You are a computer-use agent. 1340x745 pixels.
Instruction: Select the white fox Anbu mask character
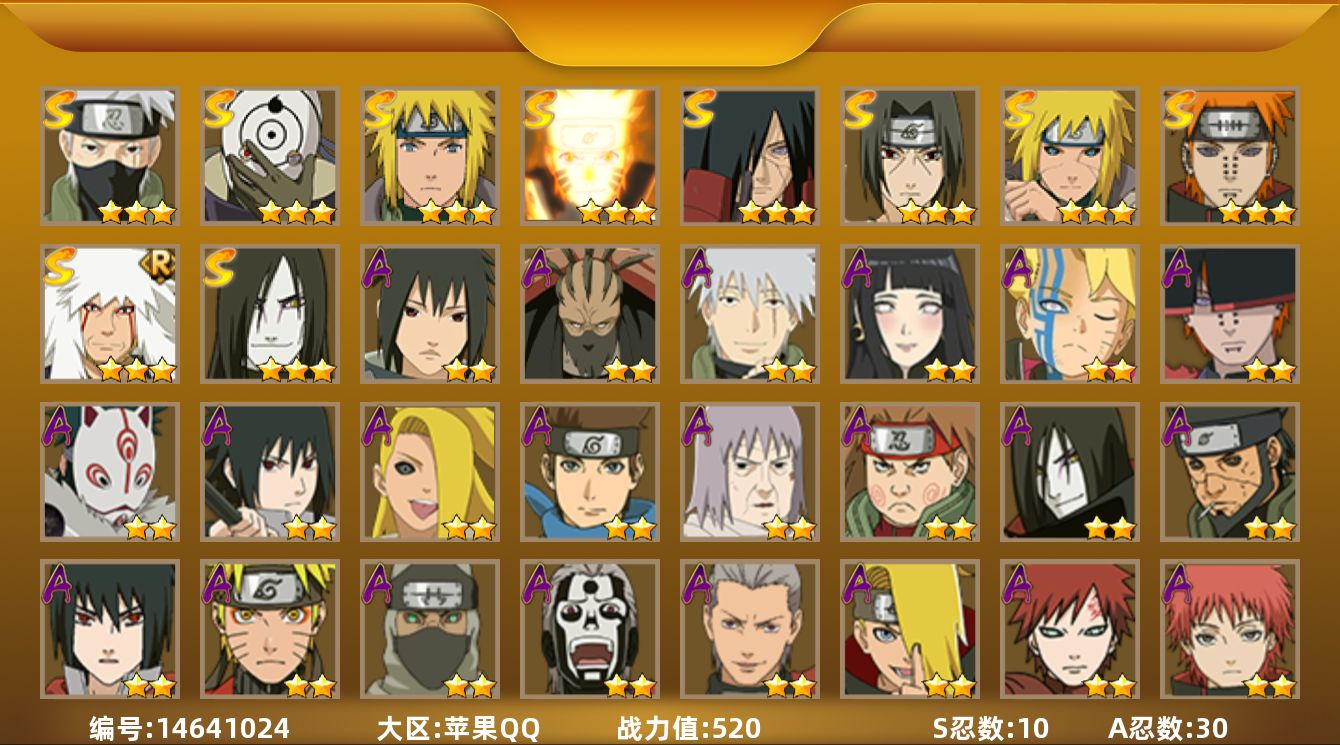pos(110,472)
